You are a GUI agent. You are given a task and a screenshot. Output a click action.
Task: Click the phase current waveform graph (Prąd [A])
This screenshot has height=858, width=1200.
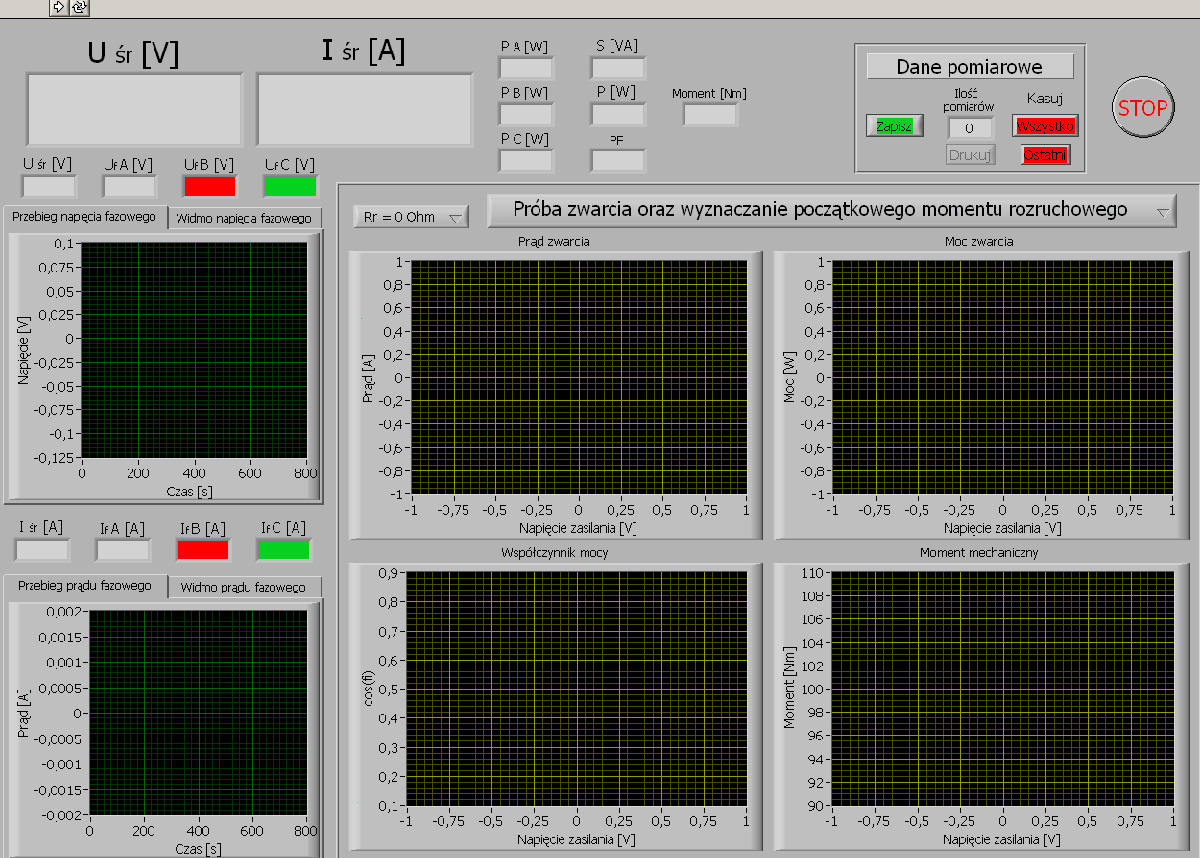pyautogui.click(x=198, y=713)
